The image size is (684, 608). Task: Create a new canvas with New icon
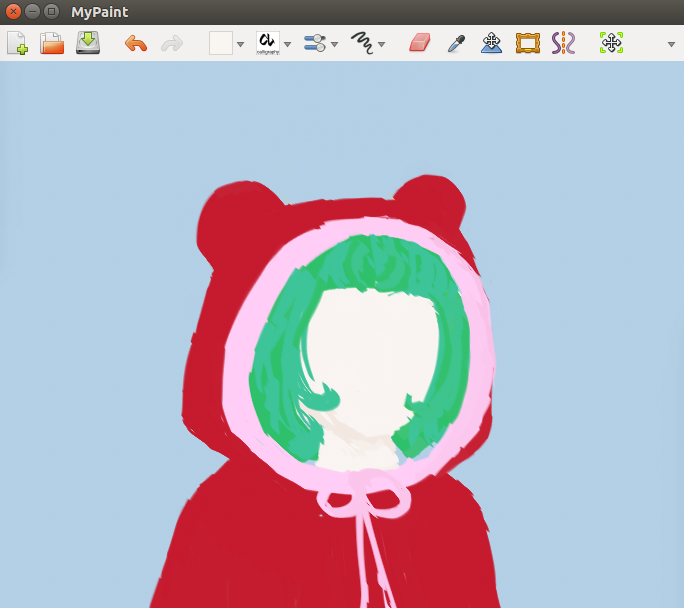click(18, 43)
